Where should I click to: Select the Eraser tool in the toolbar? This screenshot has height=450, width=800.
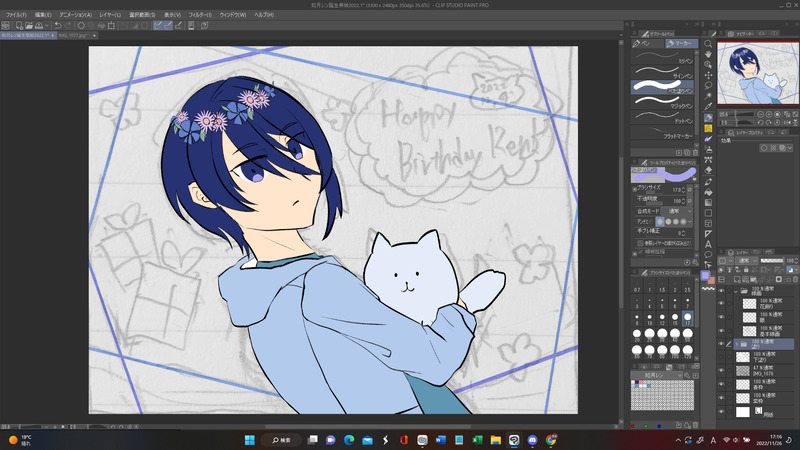[708, 170]
